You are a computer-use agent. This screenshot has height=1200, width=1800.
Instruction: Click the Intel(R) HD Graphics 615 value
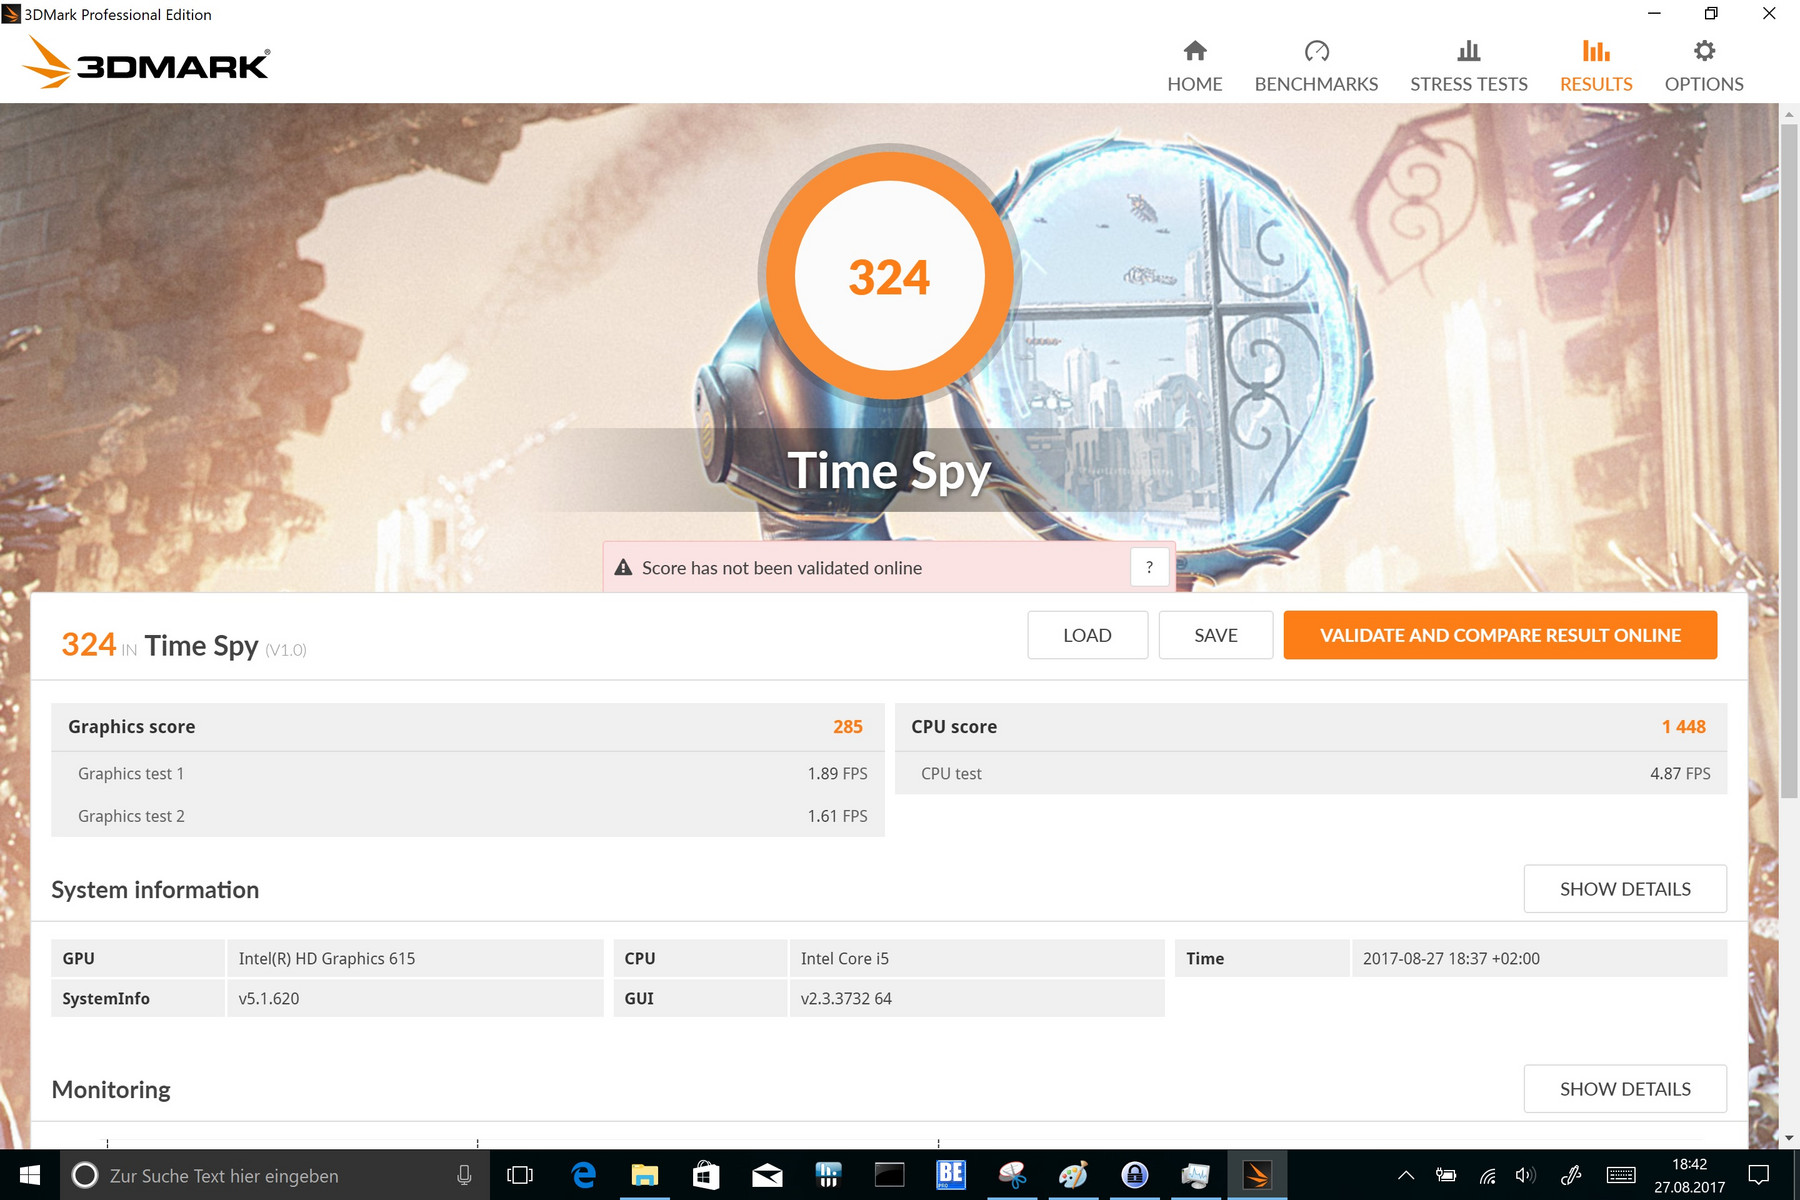(x=327, y=958)
